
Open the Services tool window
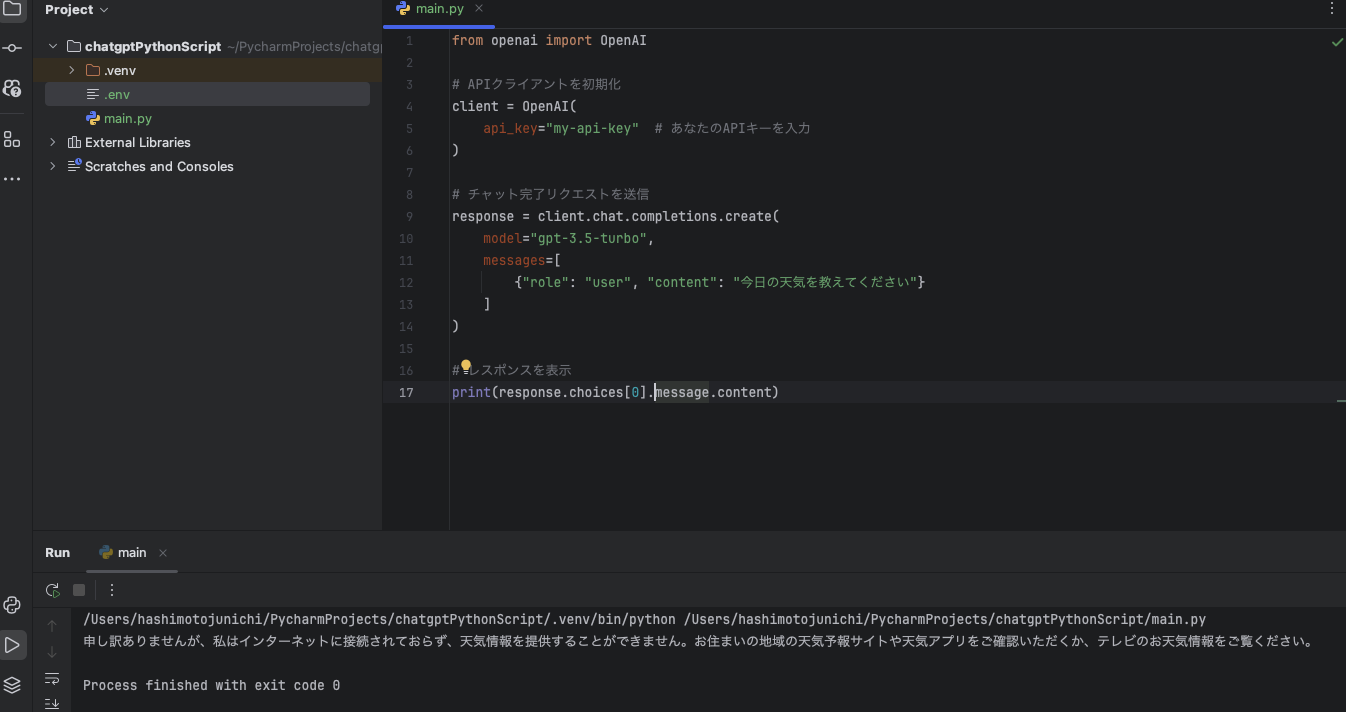pyautogui.click(x=13, y=685)
